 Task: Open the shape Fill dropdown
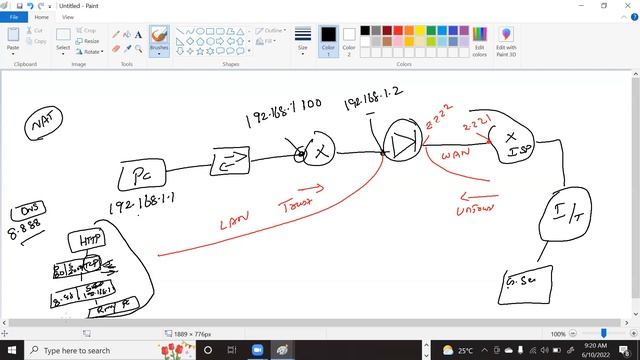(266, 41)
